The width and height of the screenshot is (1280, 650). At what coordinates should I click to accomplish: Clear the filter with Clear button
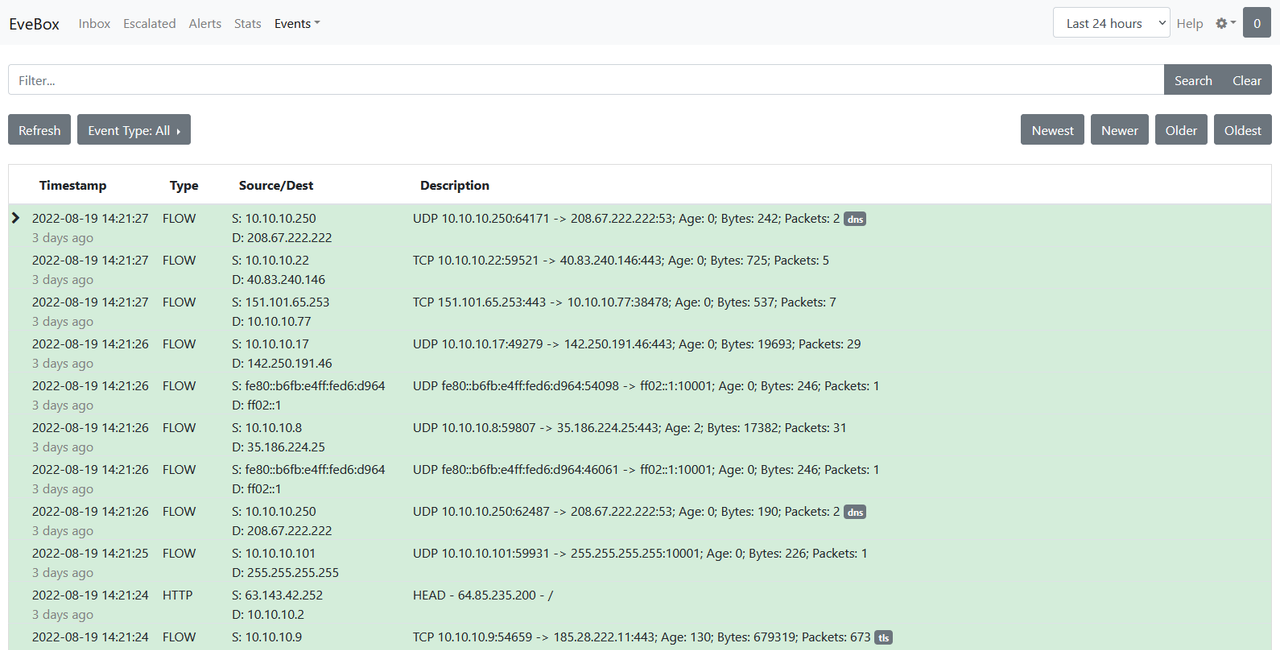click(1247, 80)
